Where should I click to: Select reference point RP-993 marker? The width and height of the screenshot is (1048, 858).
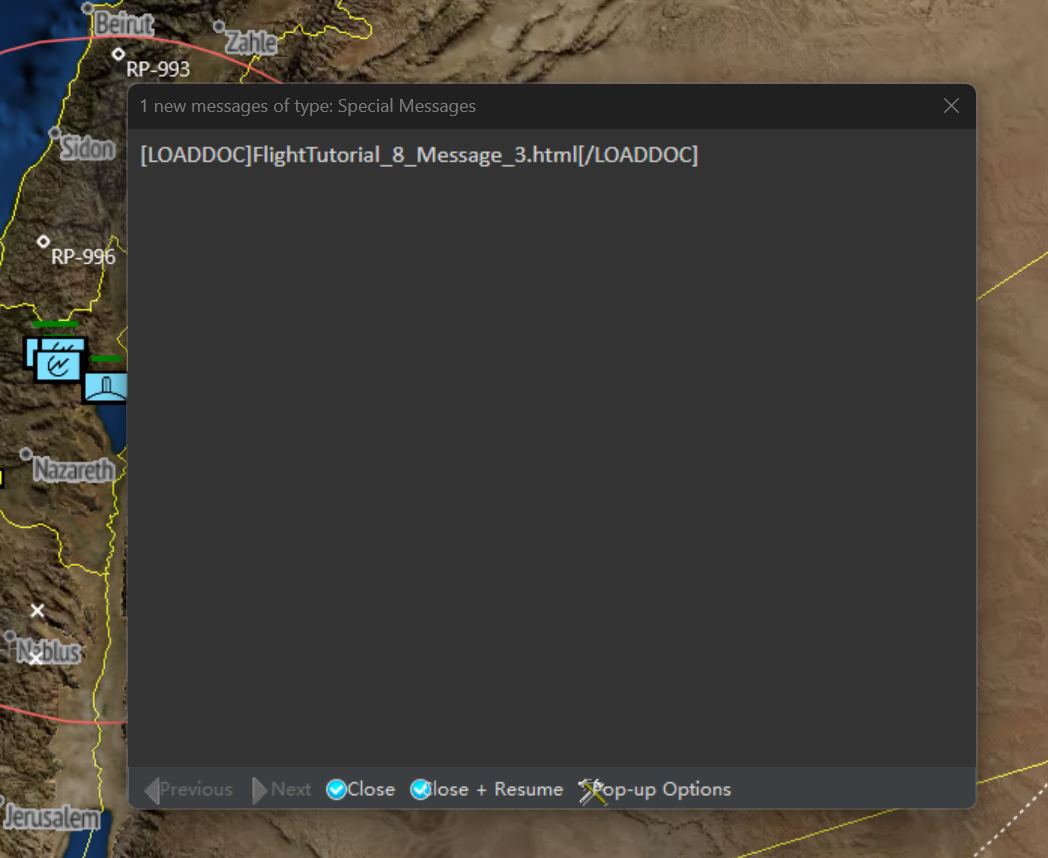[x=118, y=53]
